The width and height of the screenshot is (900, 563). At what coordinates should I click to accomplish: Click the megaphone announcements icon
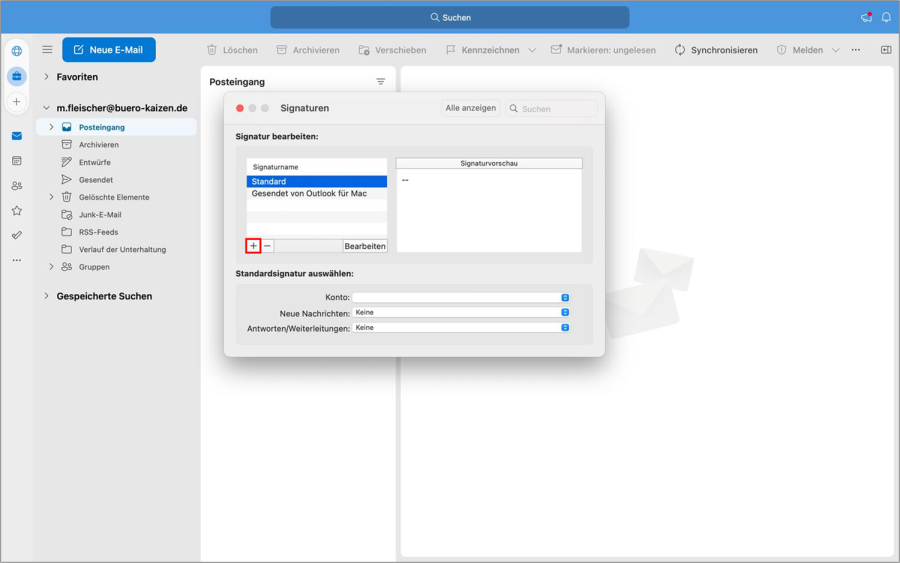[x=867, y=17]
